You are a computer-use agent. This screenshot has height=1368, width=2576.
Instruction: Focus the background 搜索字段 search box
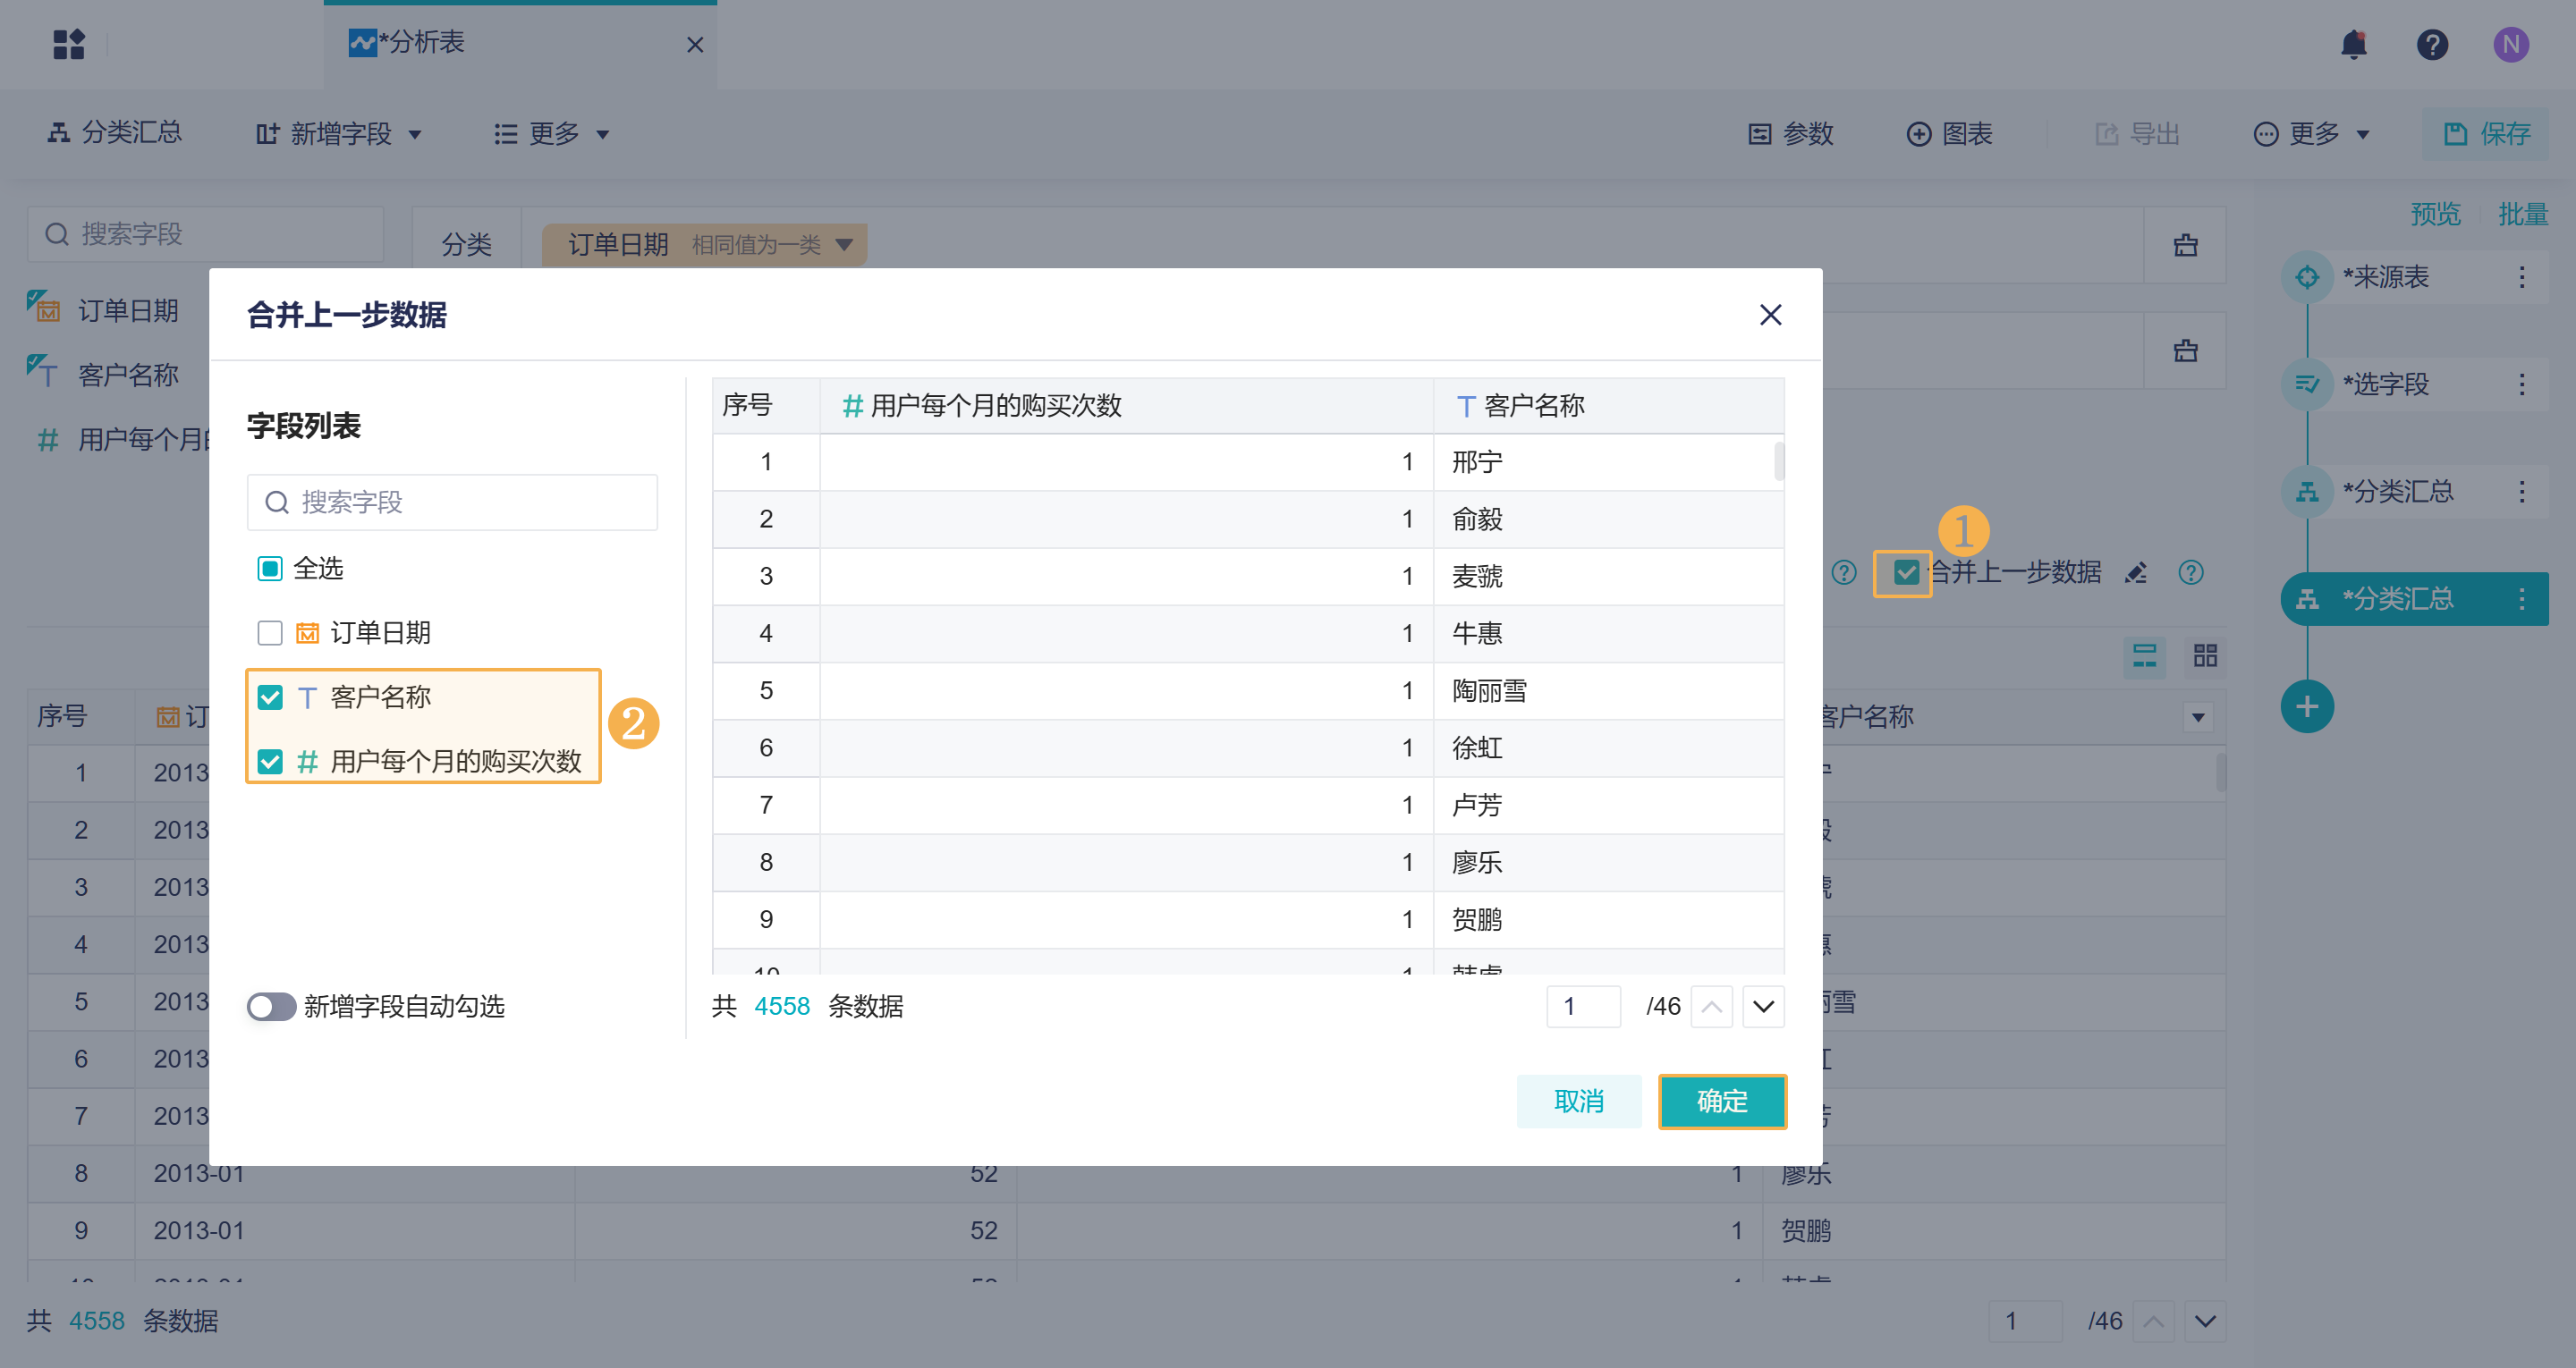[x=205, y=234]
